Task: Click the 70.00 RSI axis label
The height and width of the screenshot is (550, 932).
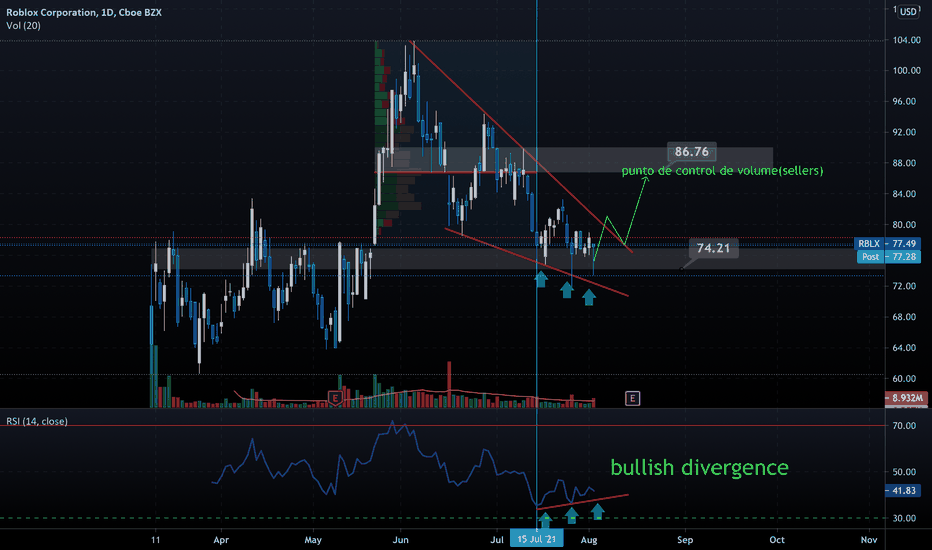Action: 903,426
